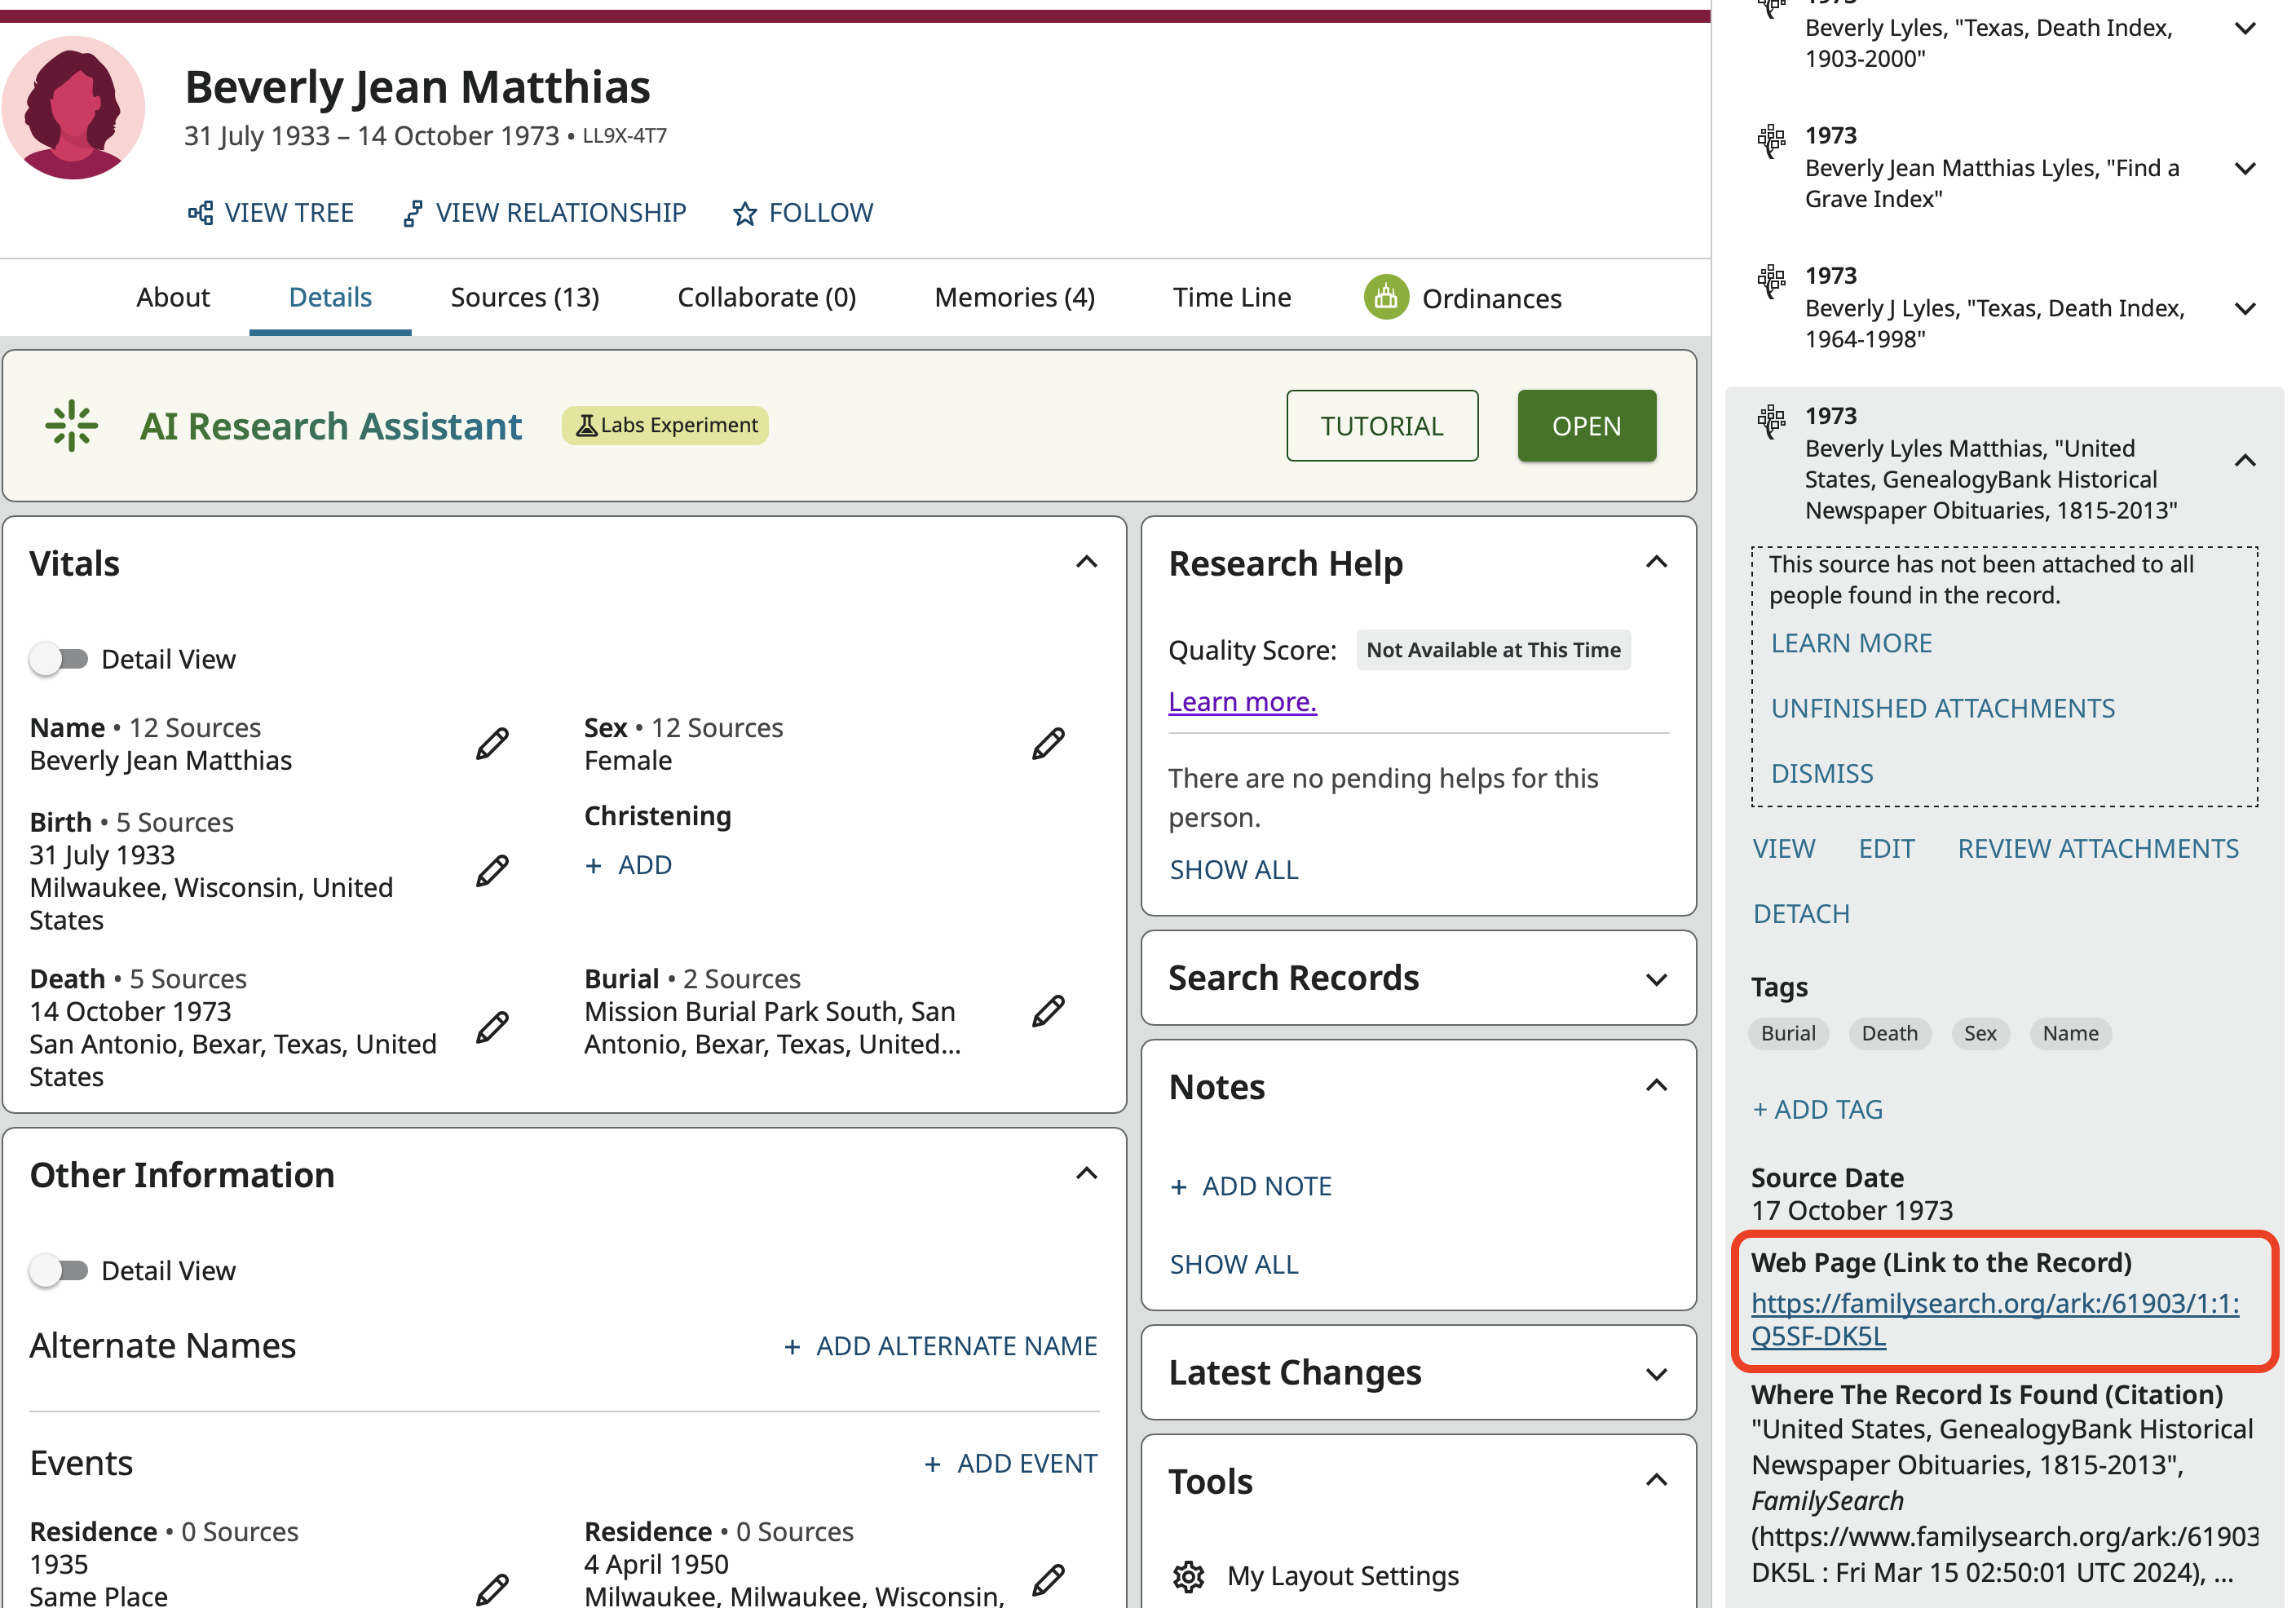The height and width of the screenshot is (1608, 2296).
Task: Toggle Detail View in Other Information
Action: (x=59, y=1270)
